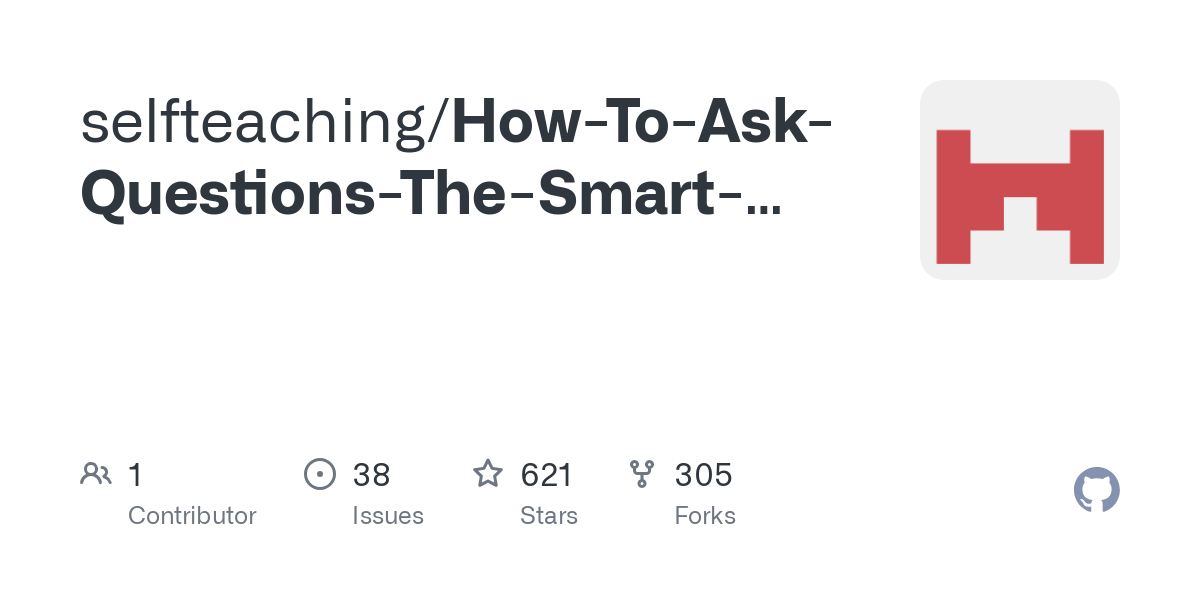
Task: Click the gray rounded tile around the avatar
Action: tap(1020, 180)
